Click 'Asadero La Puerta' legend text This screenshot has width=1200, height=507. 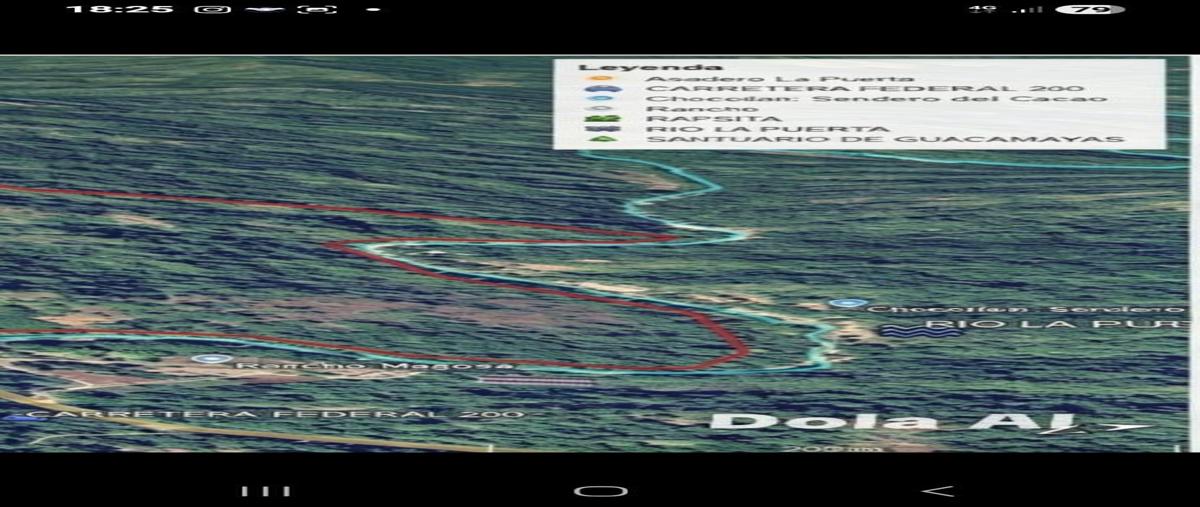coord(780,78)
